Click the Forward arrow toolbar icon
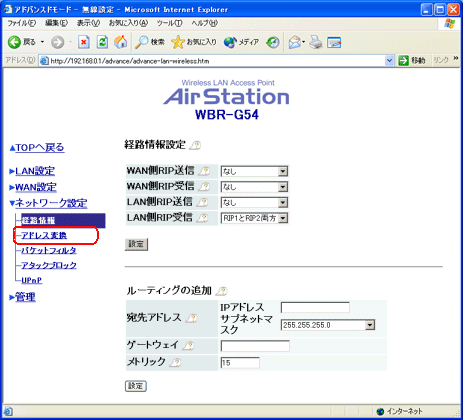This screenshot has width=463, height=420. [x=58, y=42]
